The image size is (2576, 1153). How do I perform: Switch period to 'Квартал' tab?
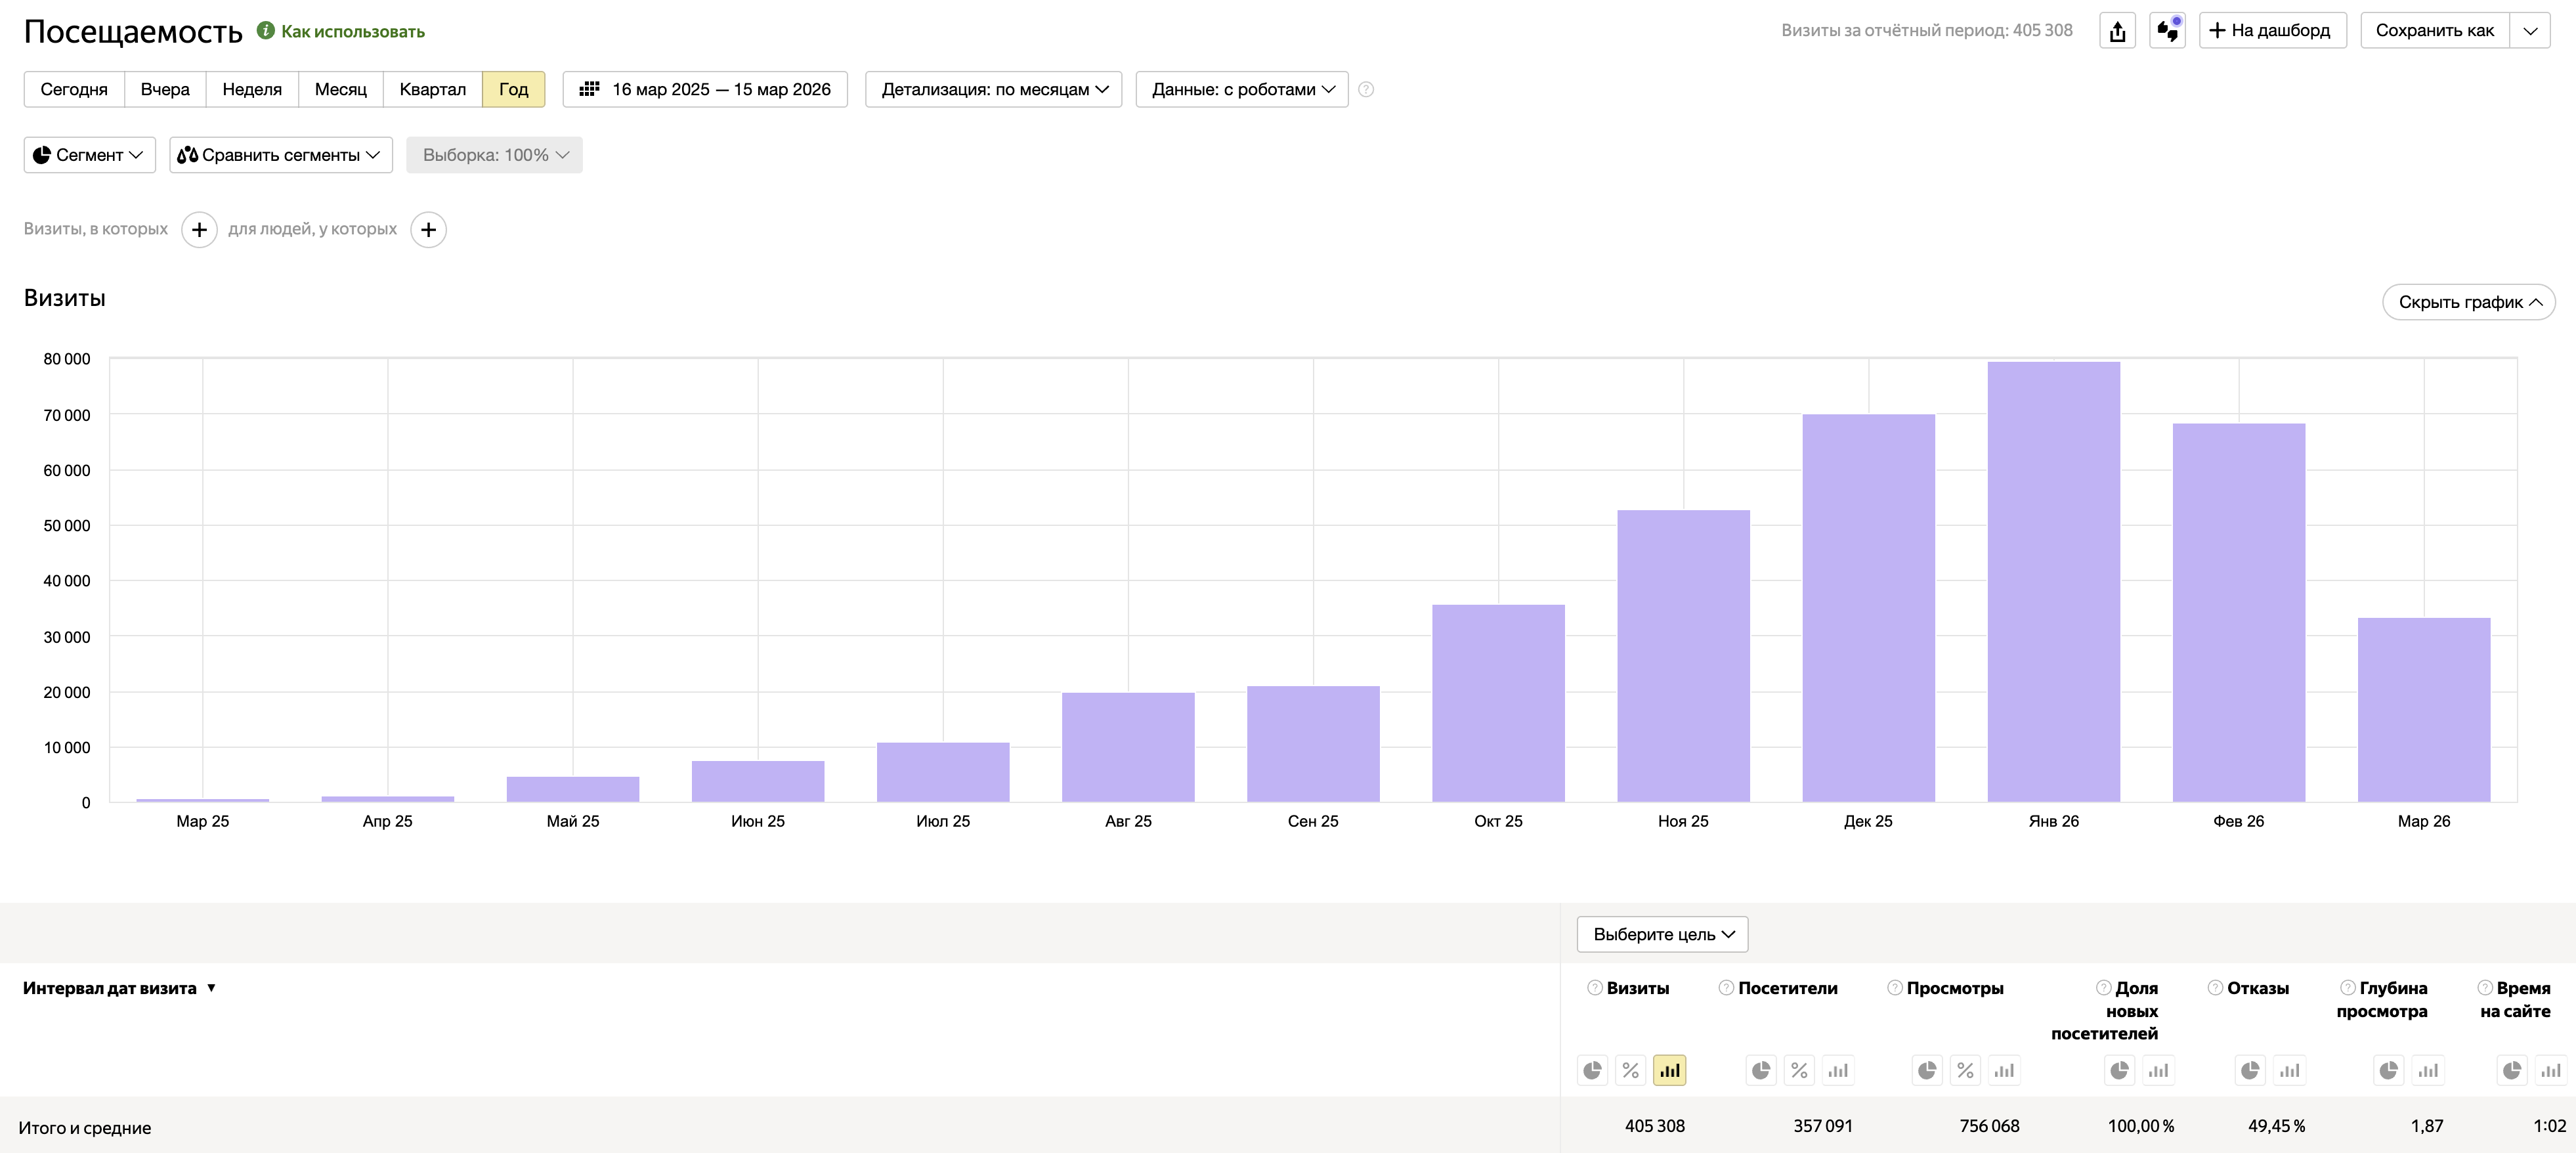(x=432, y=90)
